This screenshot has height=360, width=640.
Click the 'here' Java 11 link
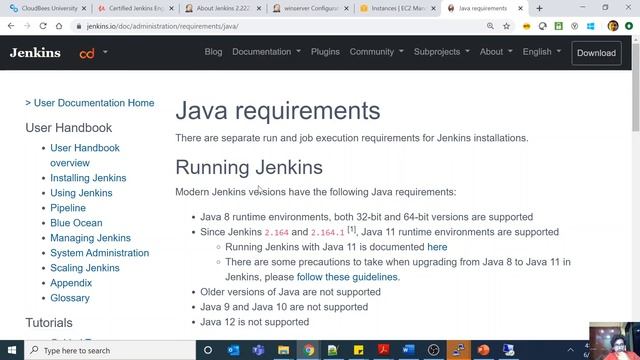437,247
